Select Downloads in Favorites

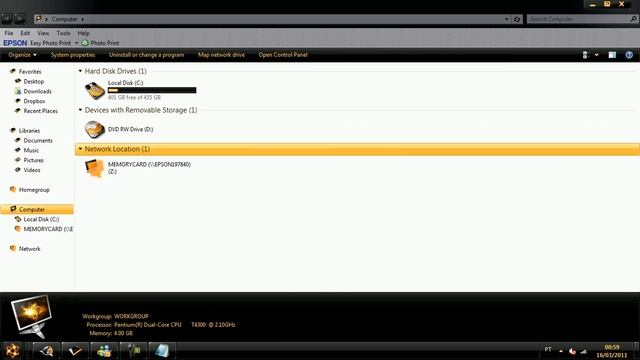click(x=38, y=91)
